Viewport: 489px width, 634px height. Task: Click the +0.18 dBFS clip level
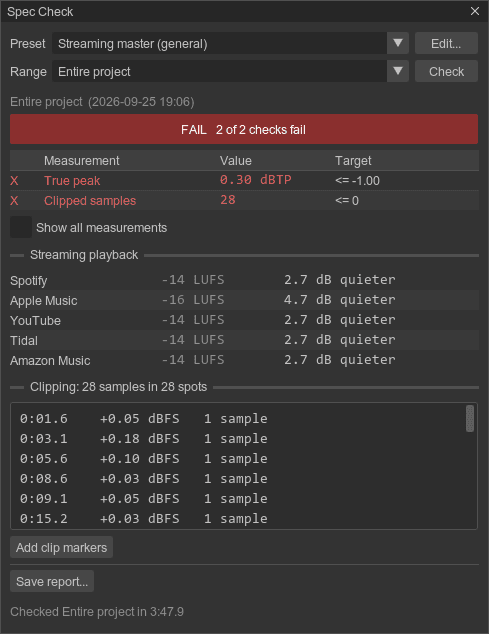pyautogui.click(x=140, y=439)
